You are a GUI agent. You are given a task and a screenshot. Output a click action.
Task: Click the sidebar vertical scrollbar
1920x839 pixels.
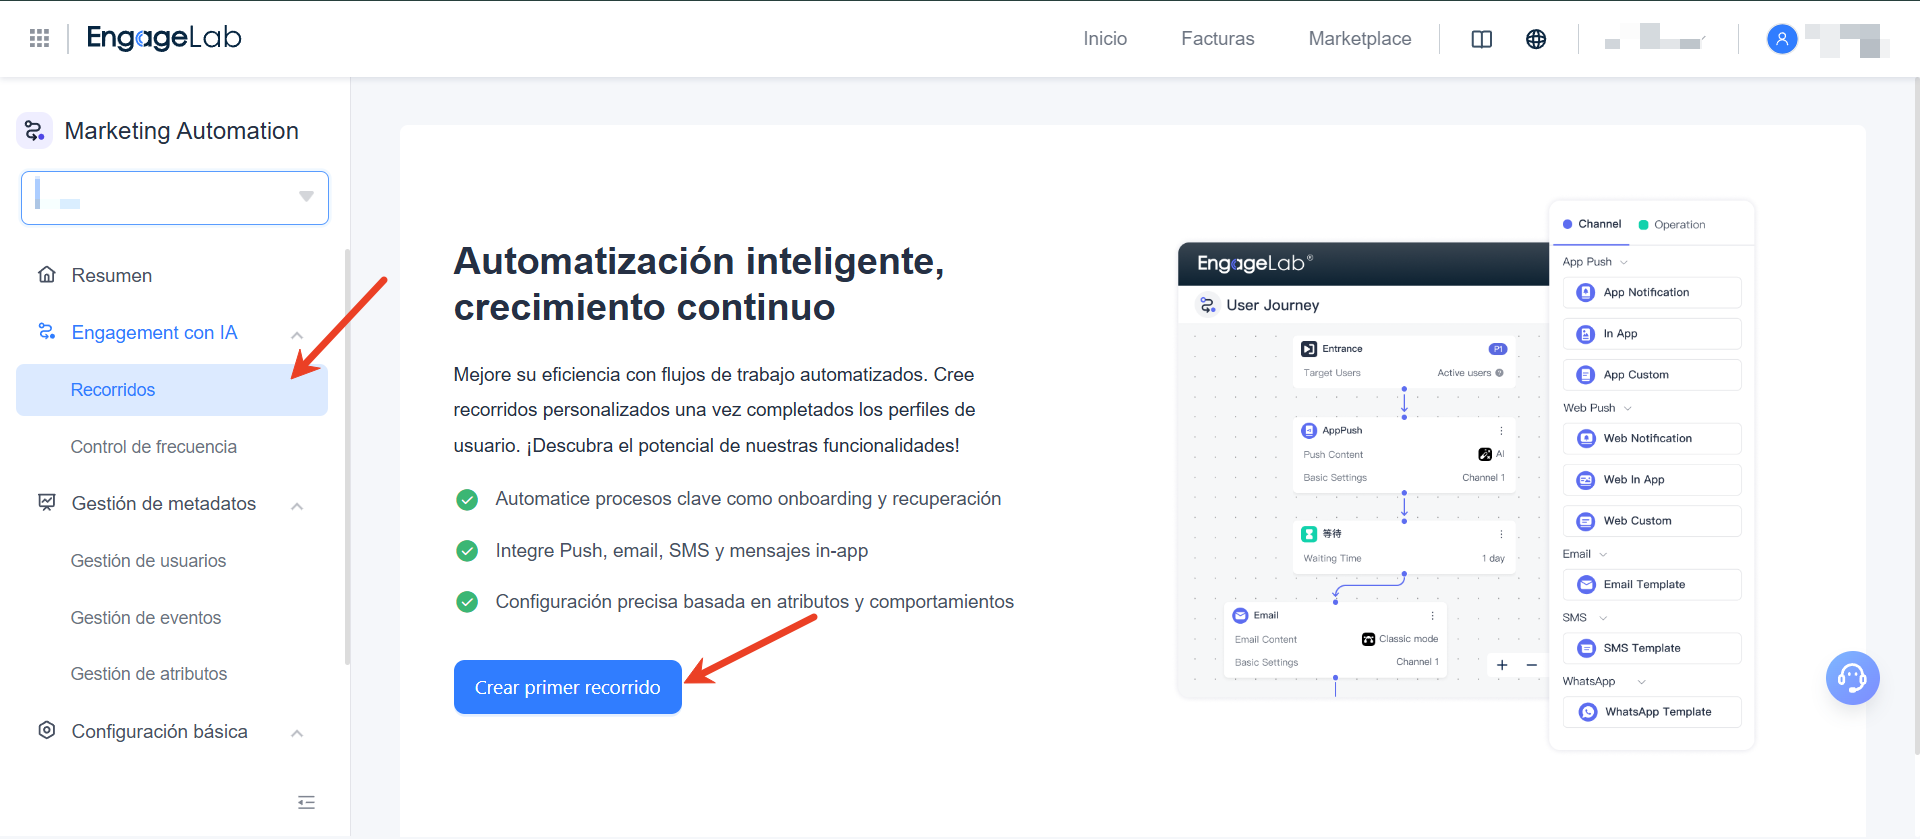point(347,457)
